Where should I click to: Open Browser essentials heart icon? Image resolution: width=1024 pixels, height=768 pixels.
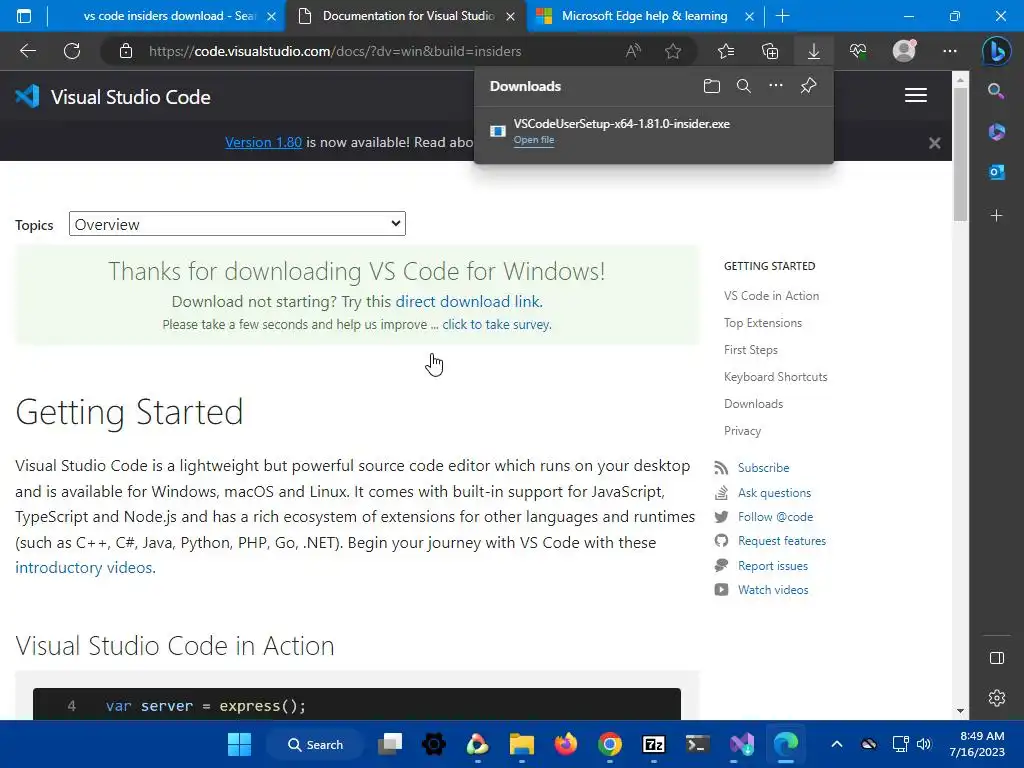(858, 51)
